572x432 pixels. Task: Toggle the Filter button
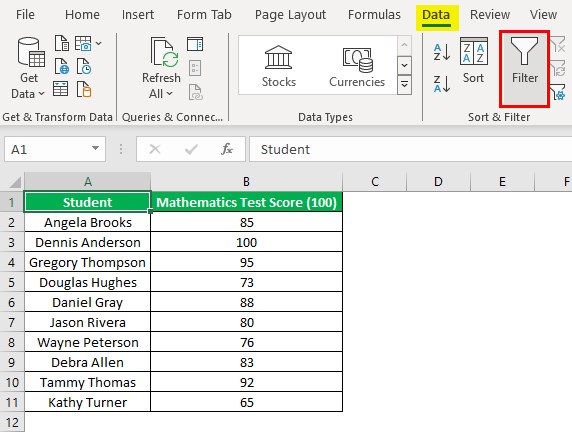(x=525, y=69)
